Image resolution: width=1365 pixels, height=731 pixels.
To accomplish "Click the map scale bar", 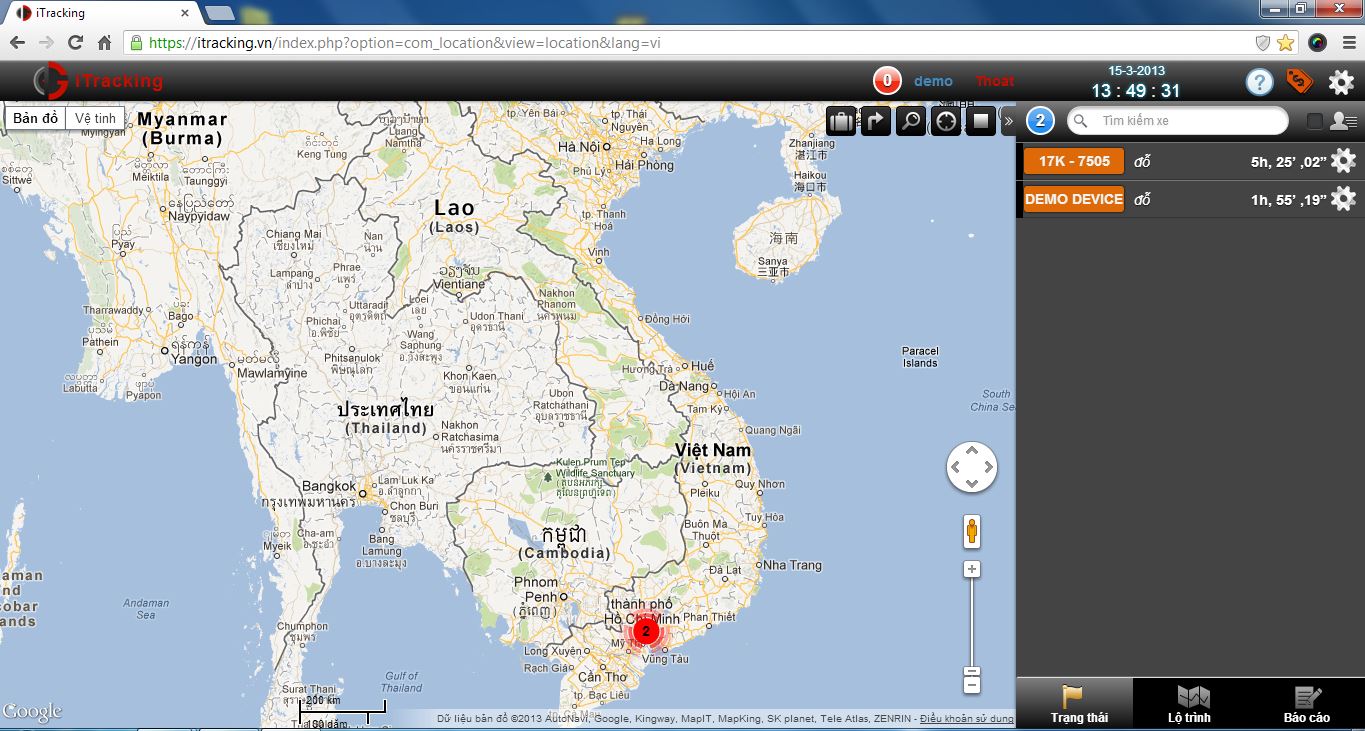I will point(342,711).
